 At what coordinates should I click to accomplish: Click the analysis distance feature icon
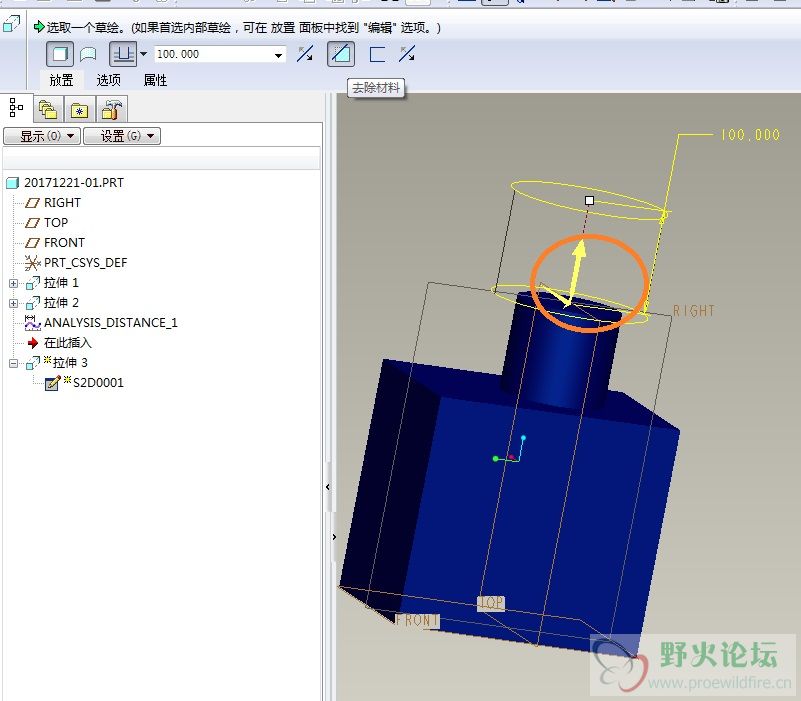click(33, 322)
